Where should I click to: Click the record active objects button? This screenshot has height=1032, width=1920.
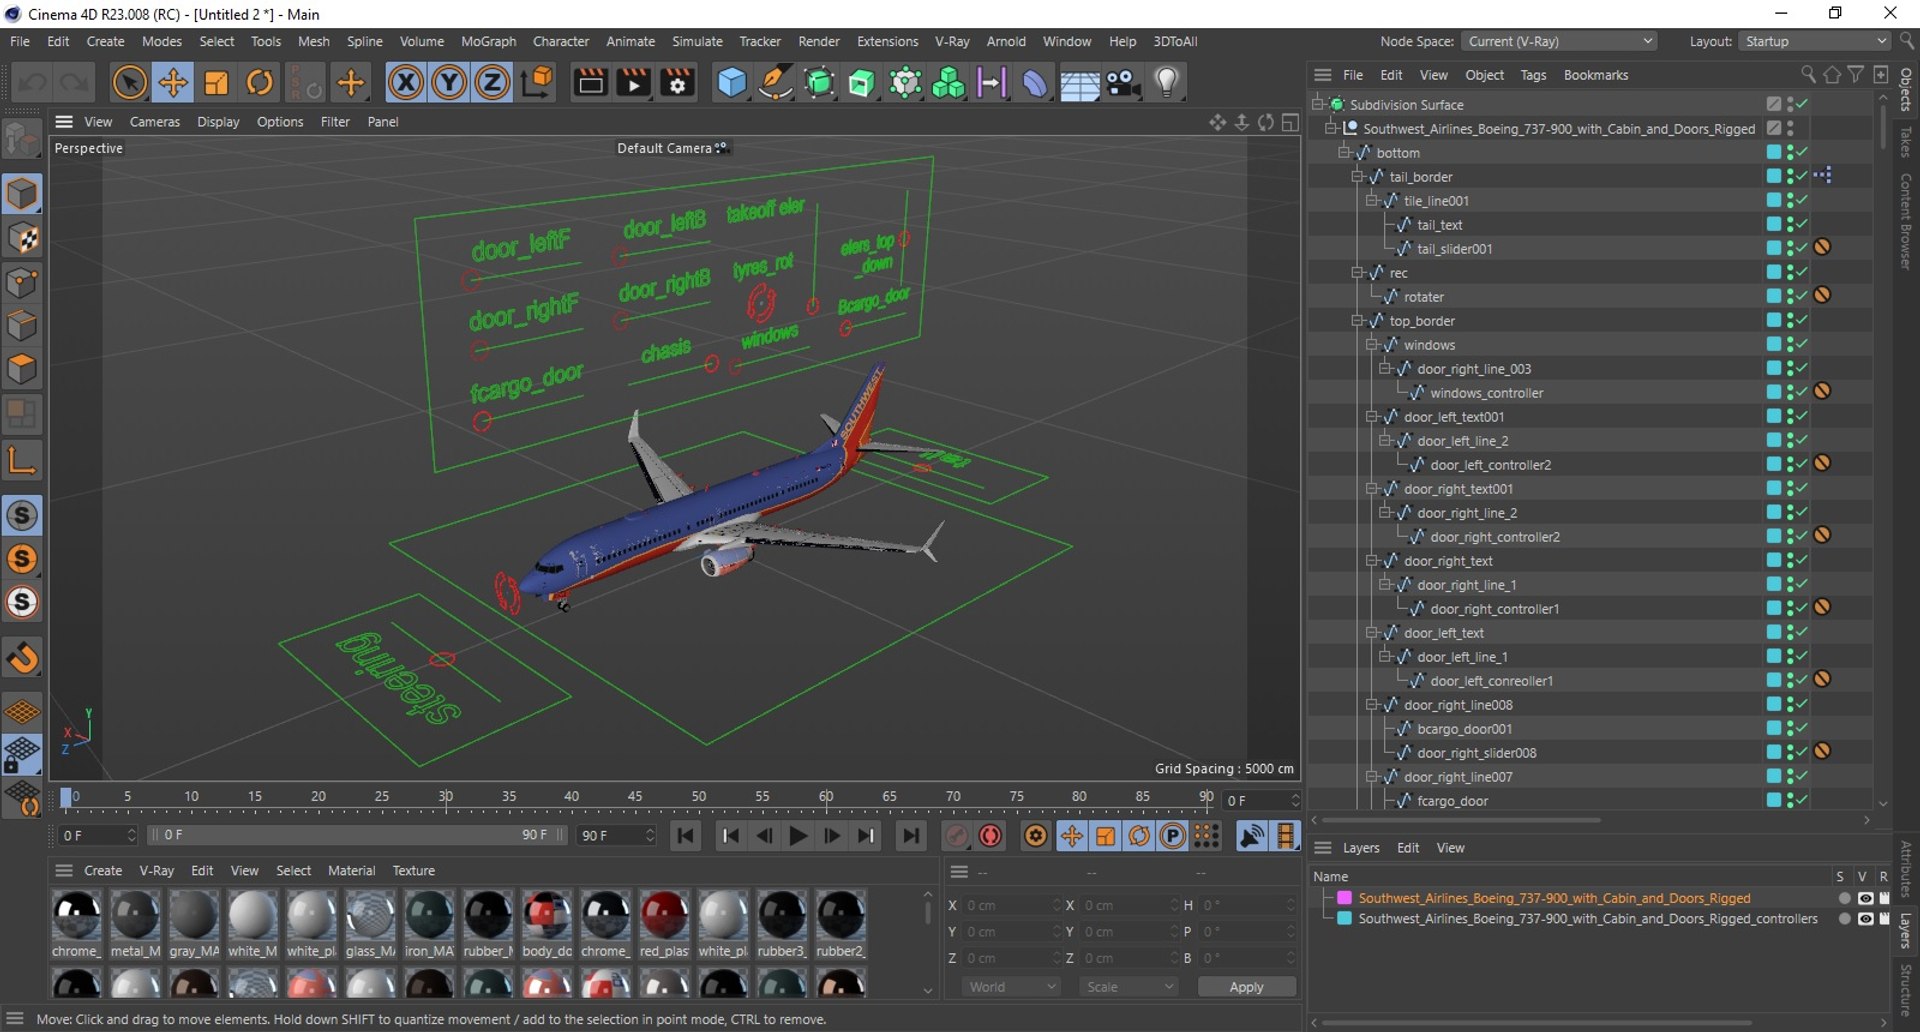point(957,836)
